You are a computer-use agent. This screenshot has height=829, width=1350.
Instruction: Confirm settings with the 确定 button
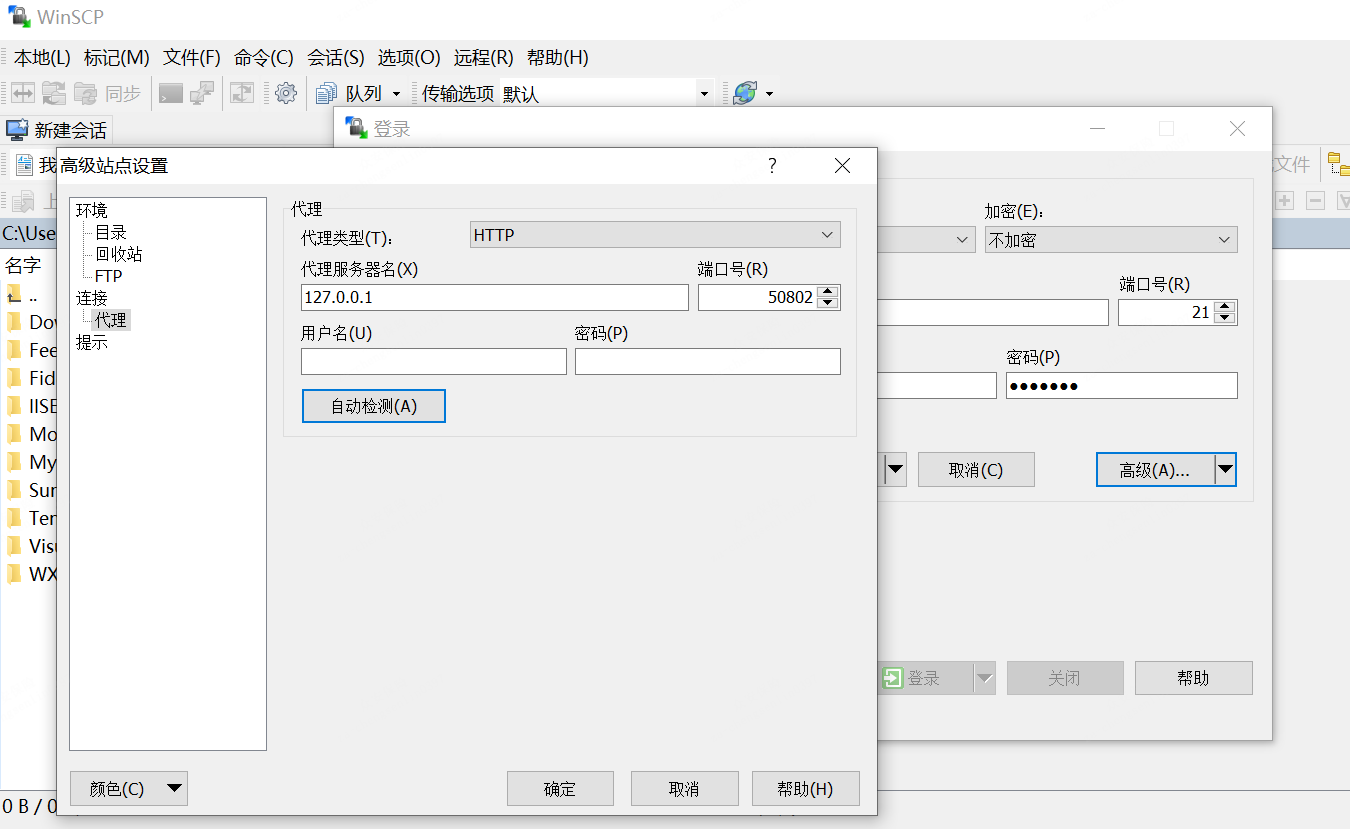point(559,788)
